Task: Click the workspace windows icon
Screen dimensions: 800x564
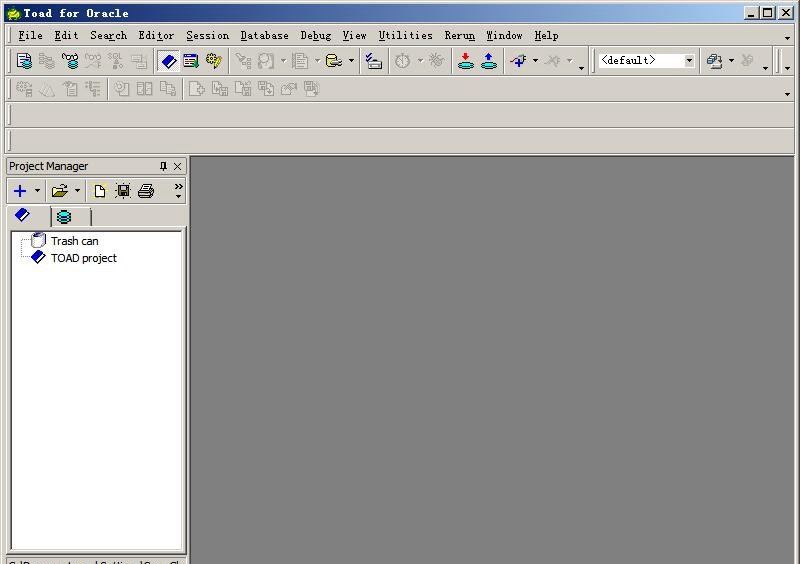Action: [714, 61]
